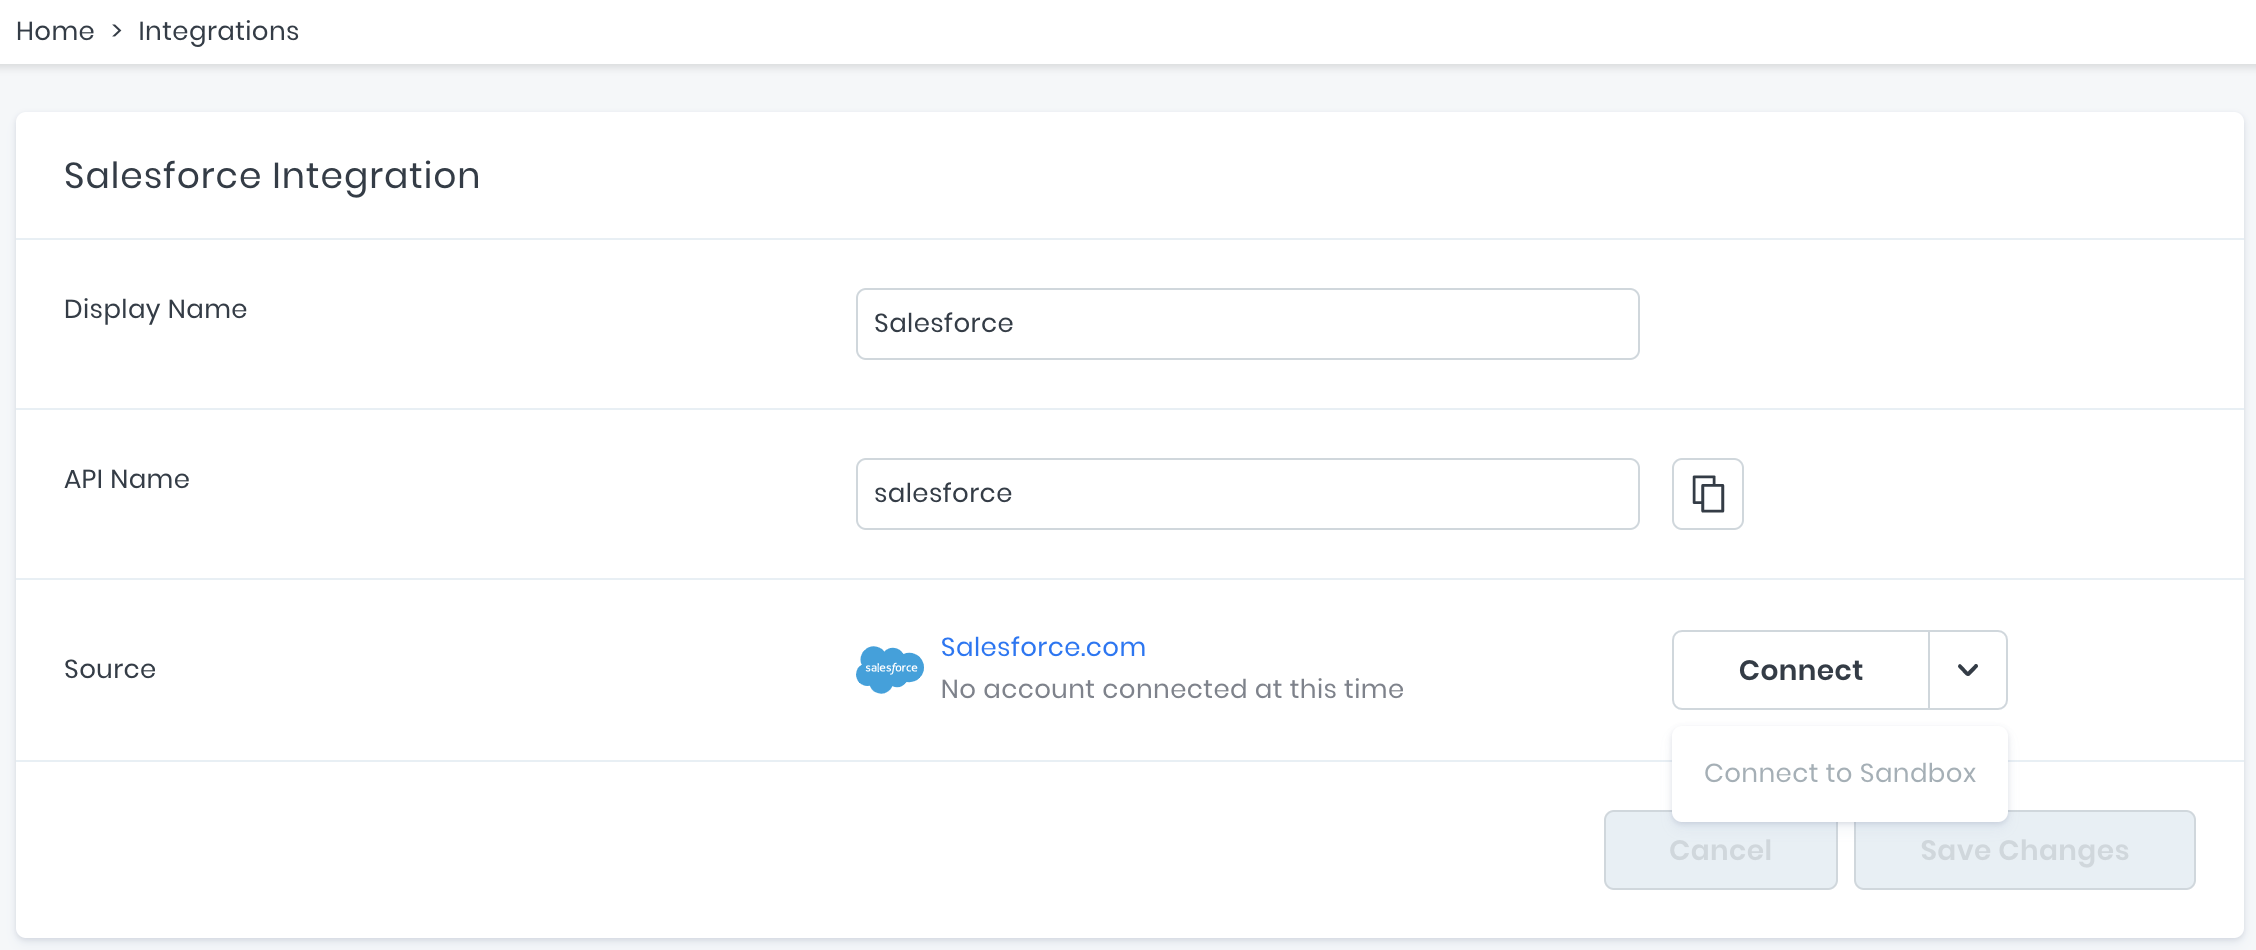Navigate to Integrations breadcrumb
2256x950 pixels.
pos(218,31)
